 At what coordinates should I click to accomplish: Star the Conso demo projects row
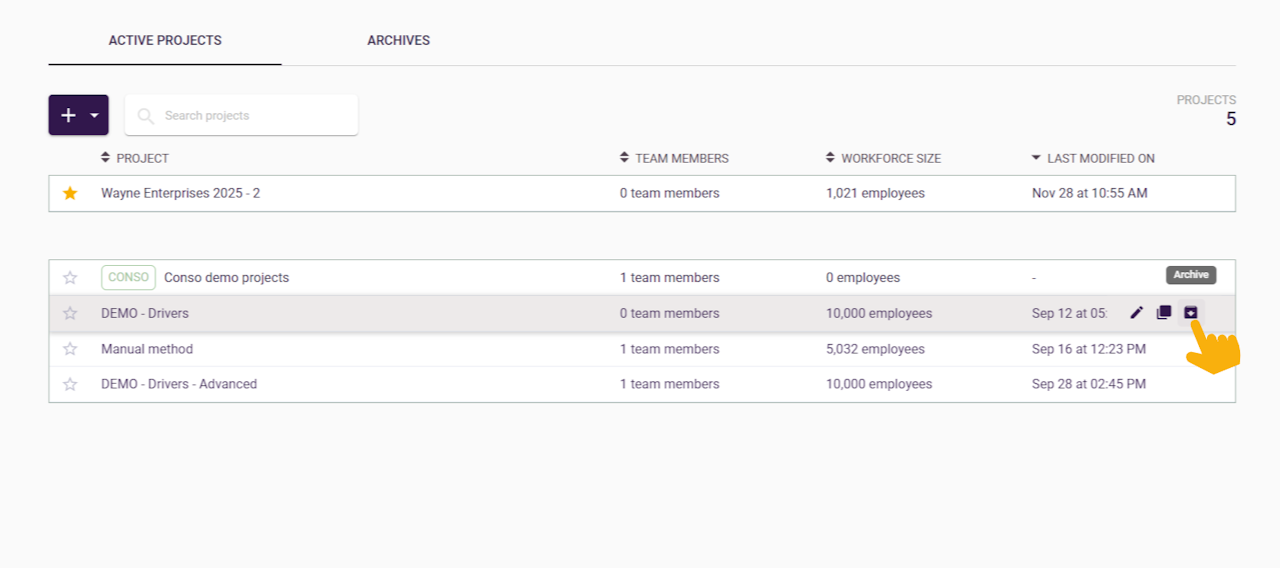(70, 278)
